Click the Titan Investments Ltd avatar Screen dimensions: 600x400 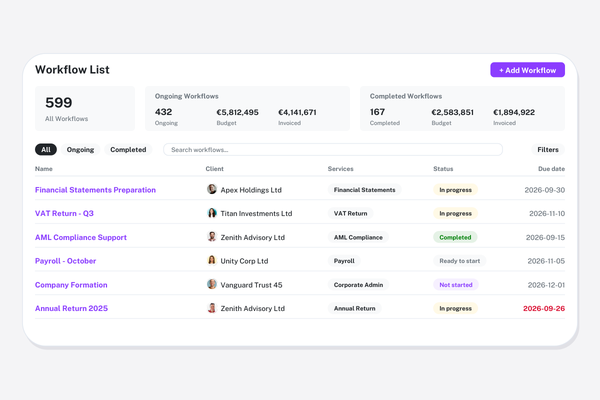(x=212, y=213)
